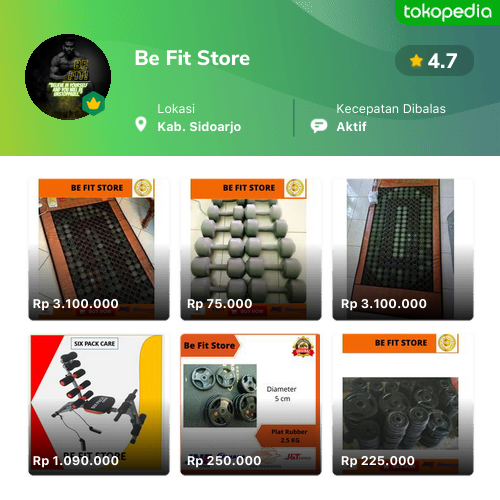Click the Tokopedia logo
Viewport: 500px width, 500px height.
click(447, 12)
